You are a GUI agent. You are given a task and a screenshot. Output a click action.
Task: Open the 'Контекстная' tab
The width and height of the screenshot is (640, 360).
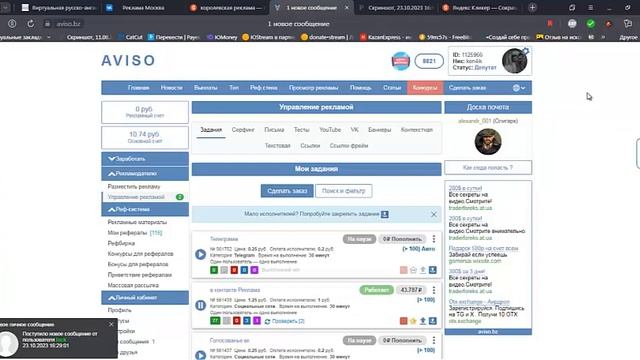point(416,130)
